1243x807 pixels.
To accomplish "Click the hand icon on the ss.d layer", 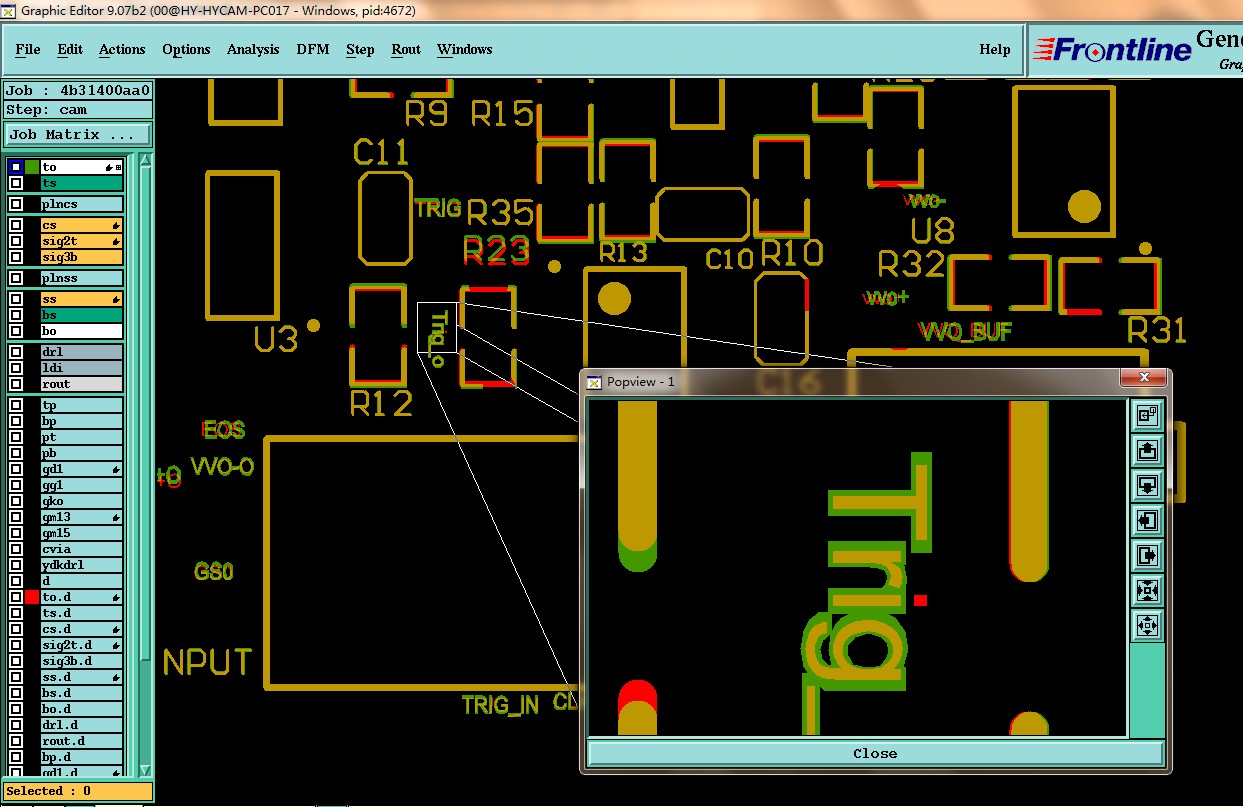I will 117,678.
